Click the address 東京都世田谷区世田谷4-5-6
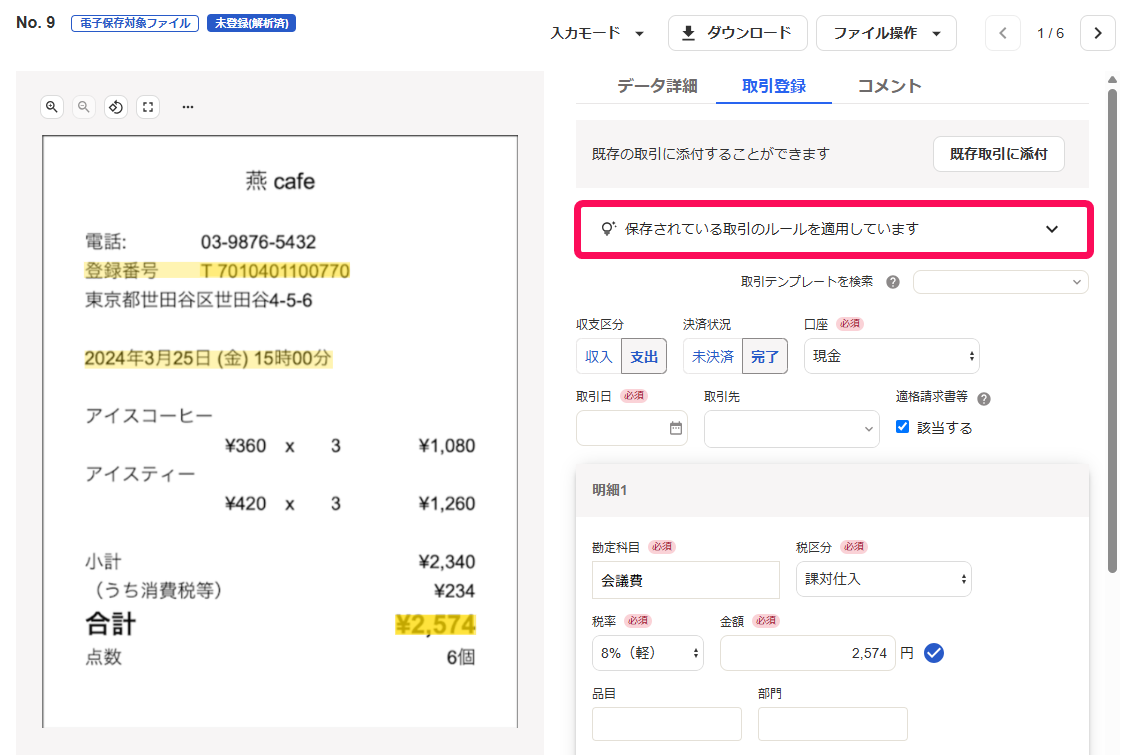The width and height of the screenshot is (1132, 755). click(x=199, y=300)
